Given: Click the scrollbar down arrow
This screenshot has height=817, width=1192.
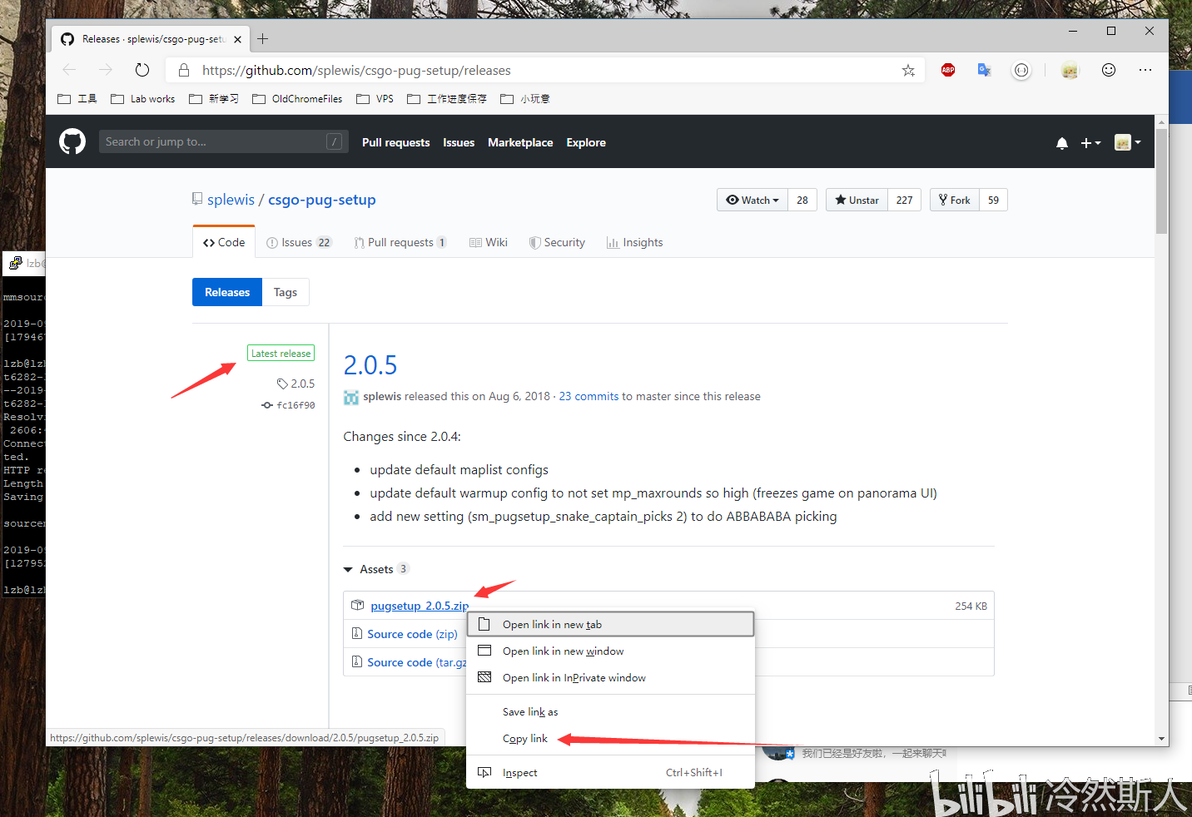Looking at the screenshot, I should (1161, 739).
